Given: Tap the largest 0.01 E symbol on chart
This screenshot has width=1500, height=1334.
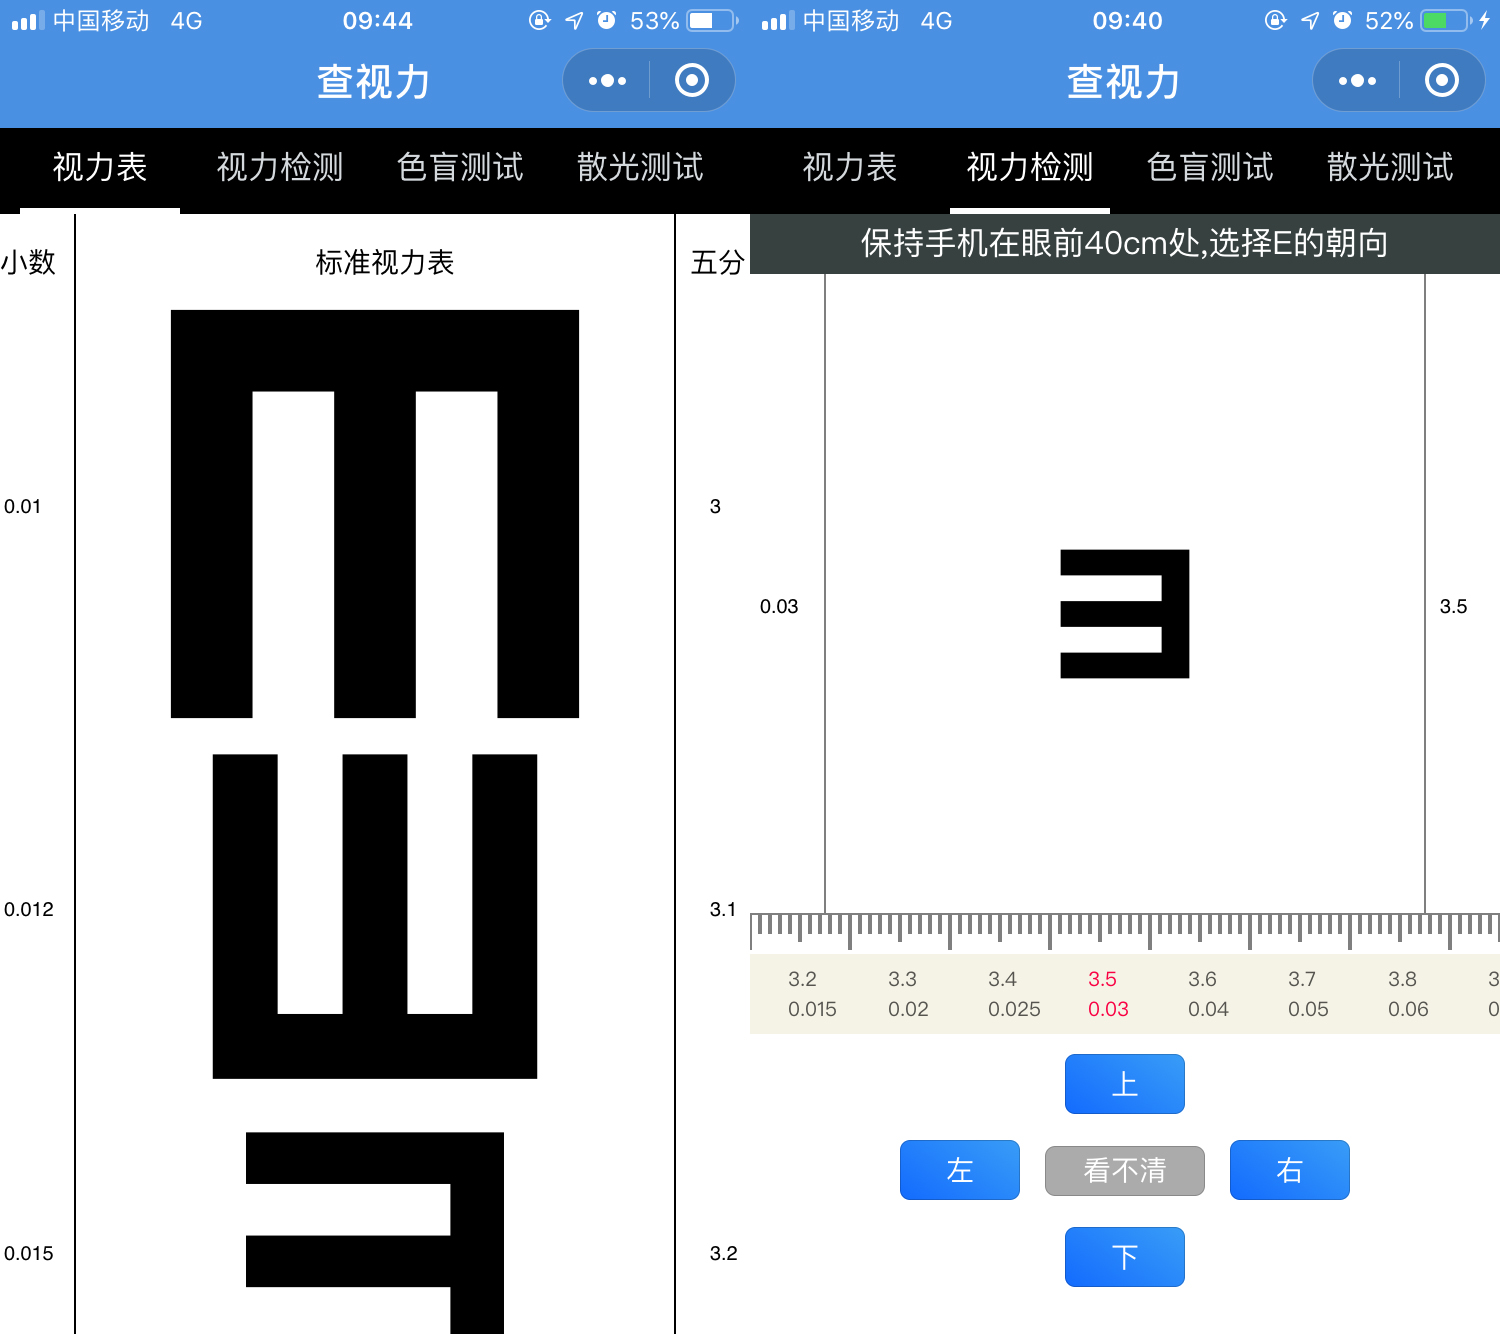Looking at the screenshot, I should click(x=375, y=514).
